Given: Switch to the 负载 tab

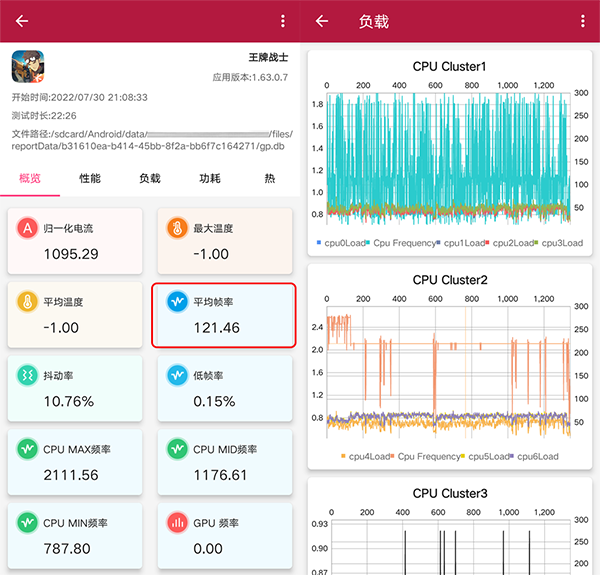Looking at the screenshot, I should [150, 178].
